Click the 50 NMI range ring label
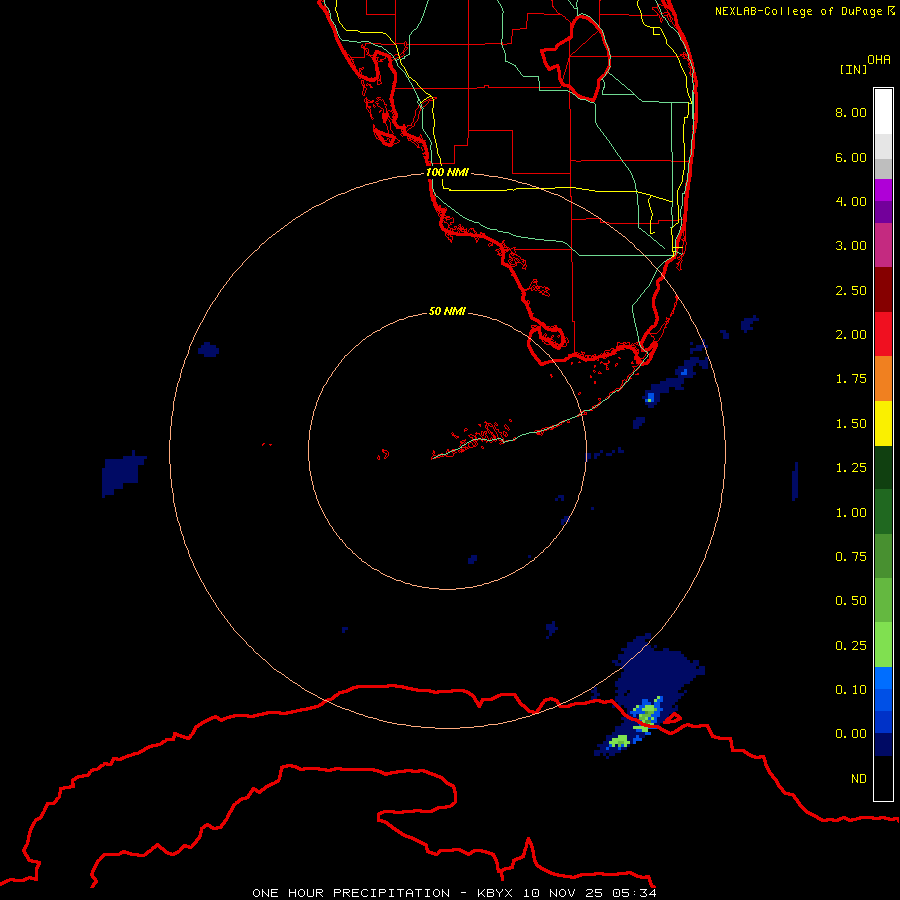 click(447, 311)
